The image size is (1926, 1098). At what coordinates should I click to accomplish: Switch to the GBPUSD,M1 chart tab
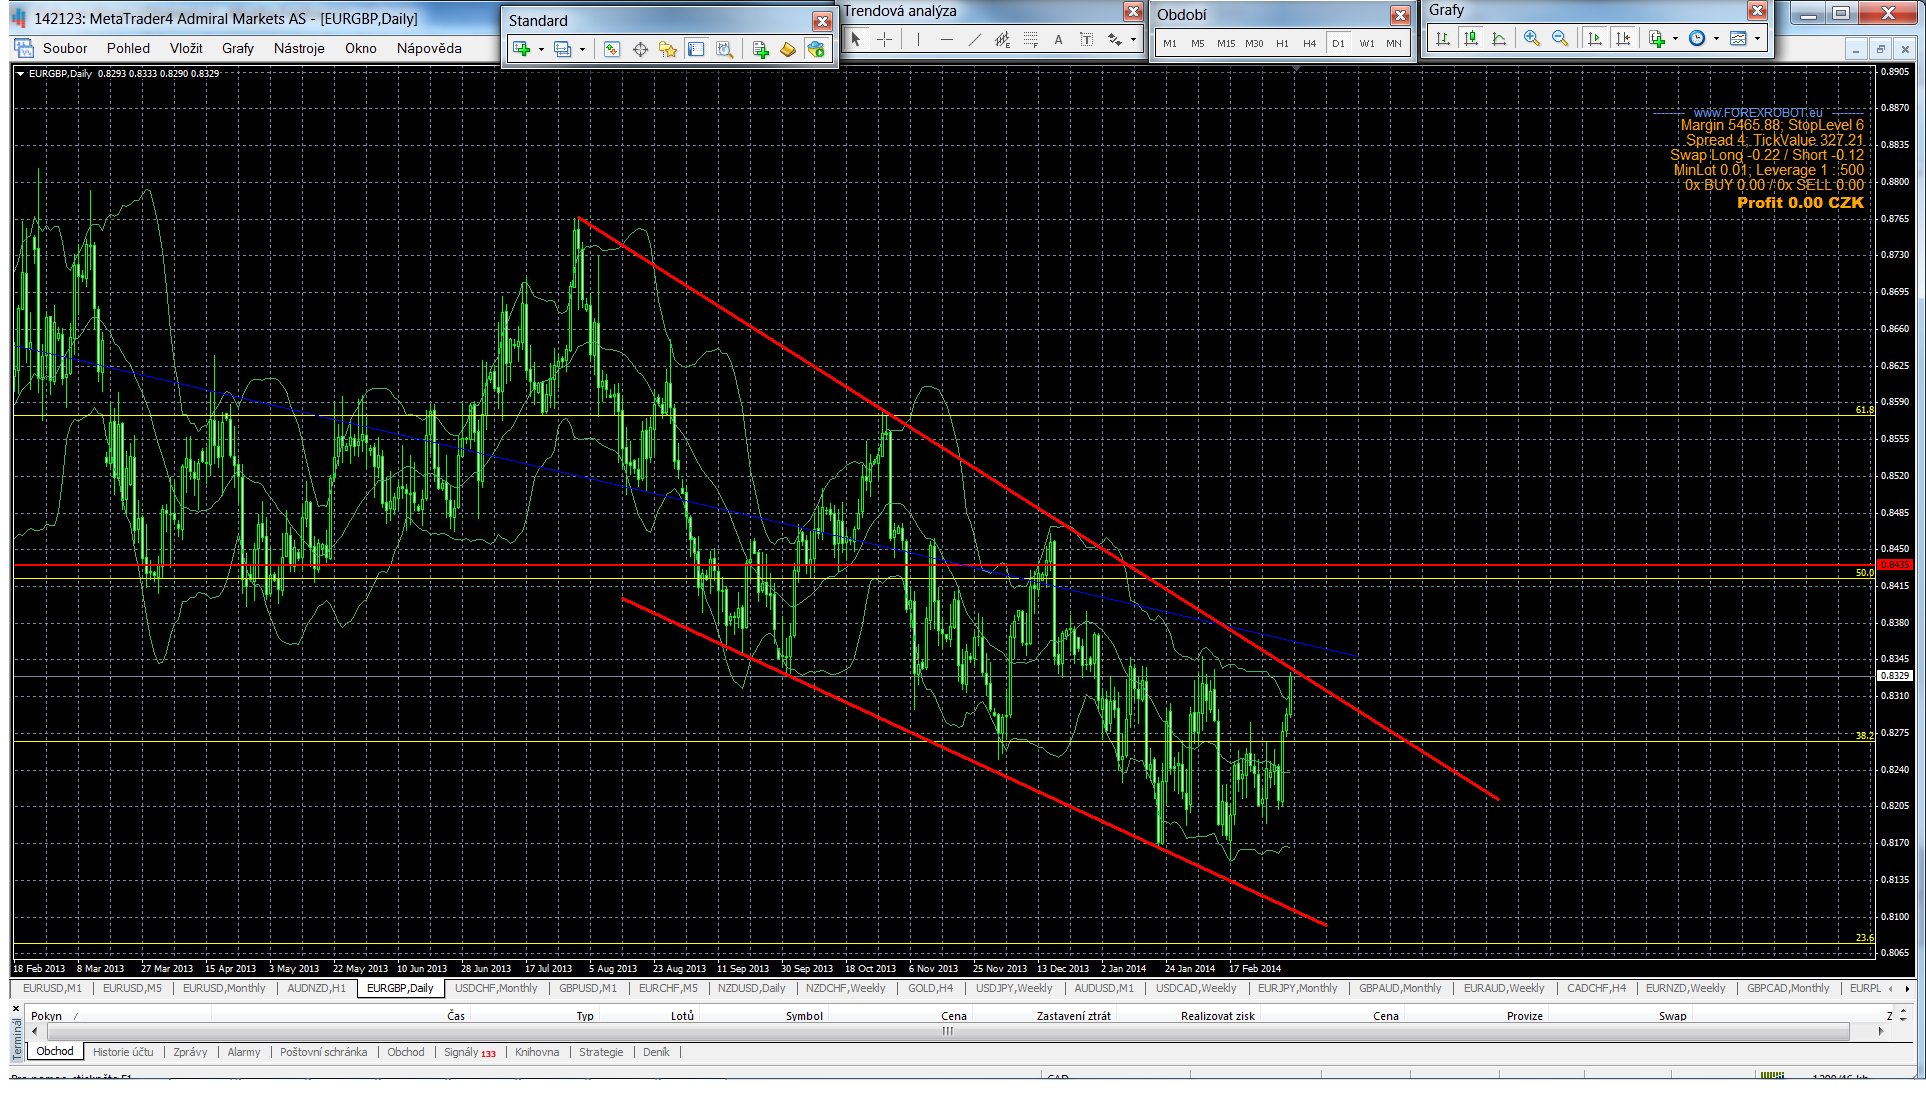587,988
